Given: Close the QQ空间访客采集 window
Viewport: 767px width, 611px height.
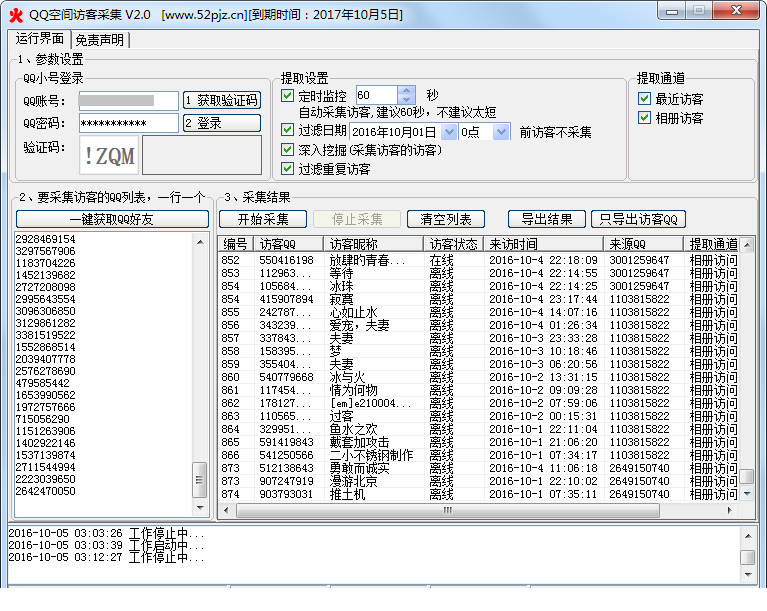Looking at the screenshot, I should (736, 11).
